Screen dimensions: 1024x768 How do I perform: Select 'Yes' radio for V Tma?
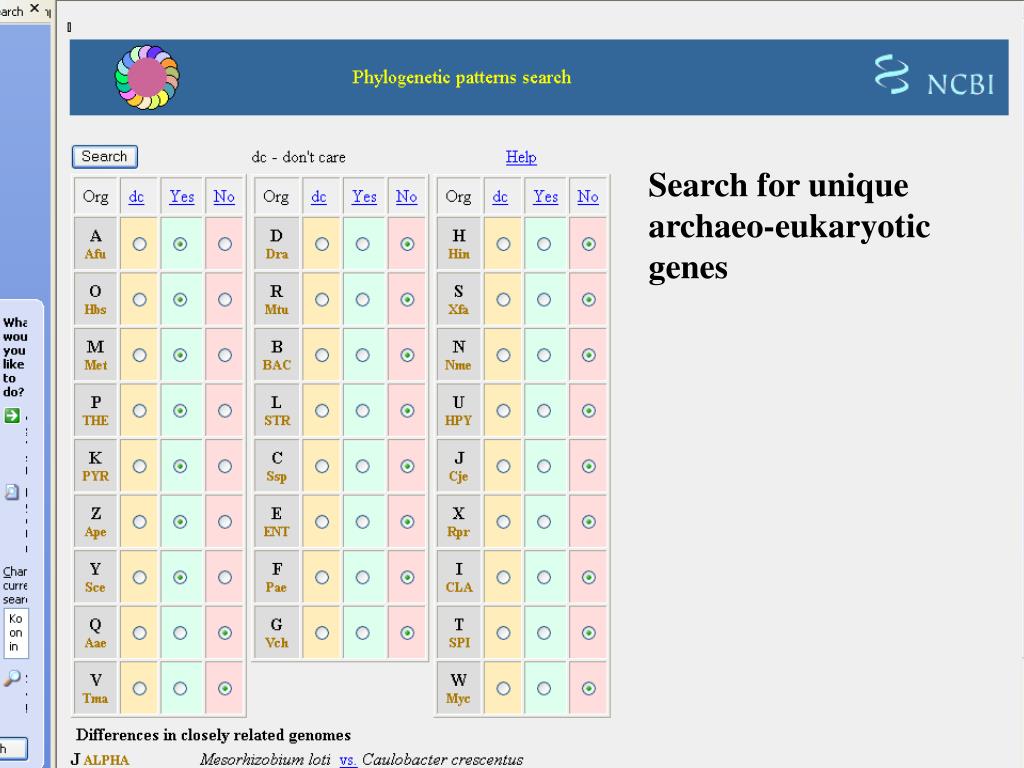[180, 688]
